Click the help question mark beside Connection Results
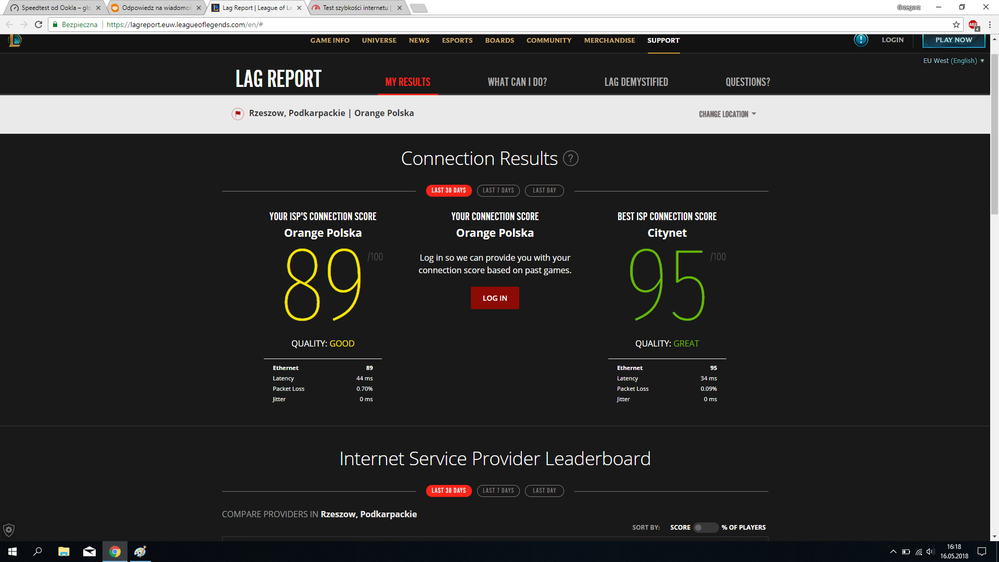The height and width of the screenshot is (562, 999). click(x=570, y=159)
